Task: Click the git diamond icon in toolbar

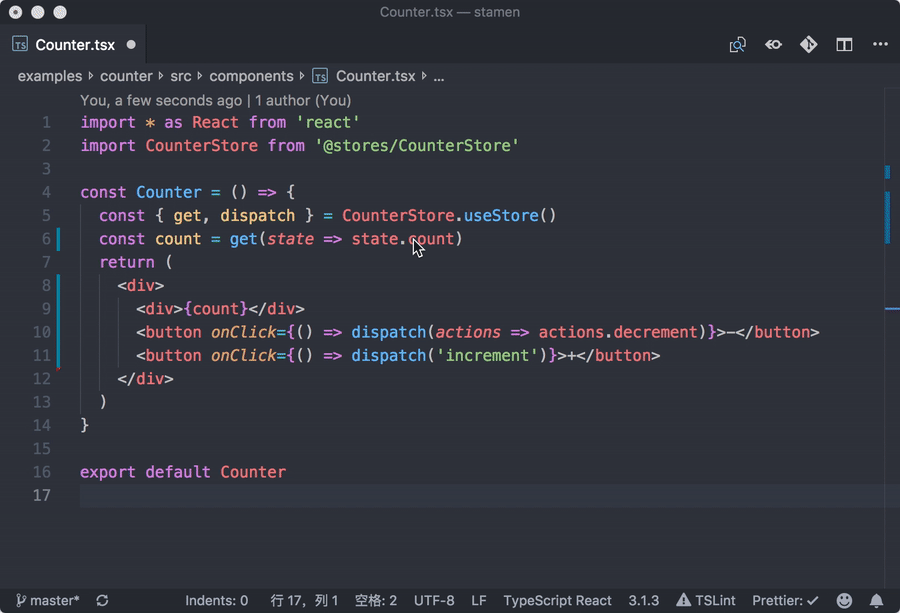Action: (x=809, y=45)
